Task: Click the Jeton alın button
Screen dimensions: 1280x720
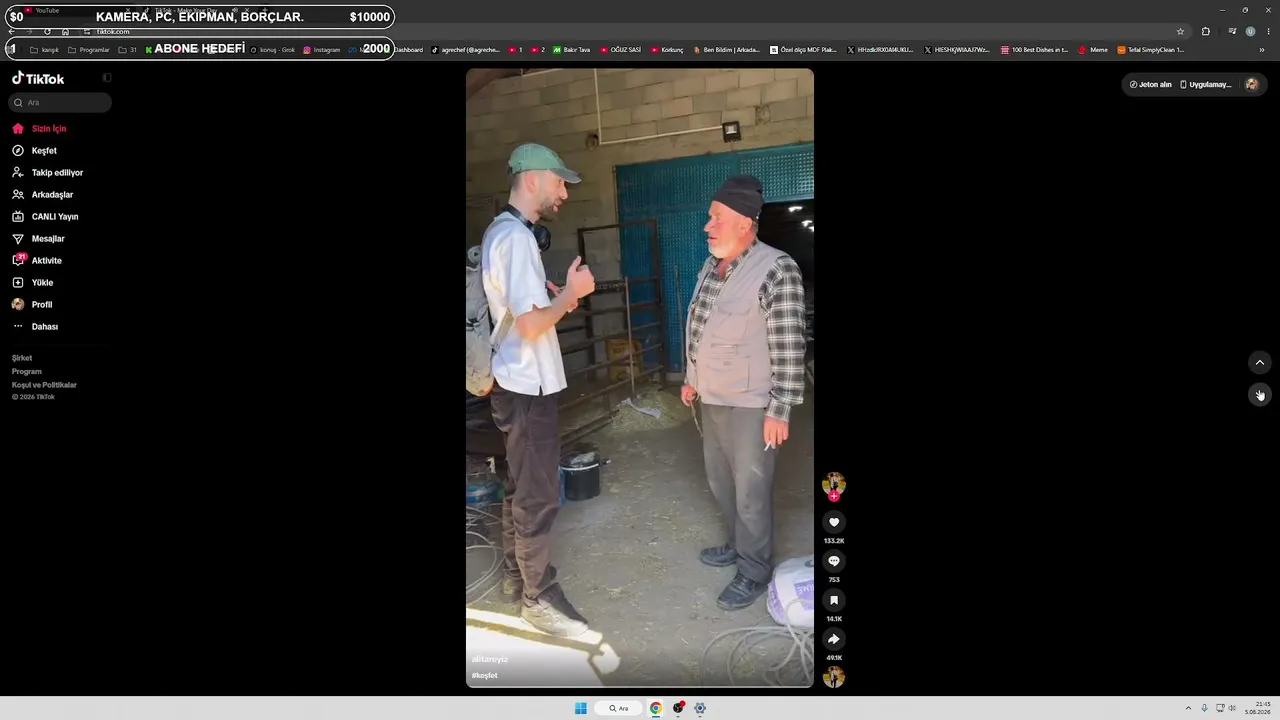Action: pos(1150,85)
